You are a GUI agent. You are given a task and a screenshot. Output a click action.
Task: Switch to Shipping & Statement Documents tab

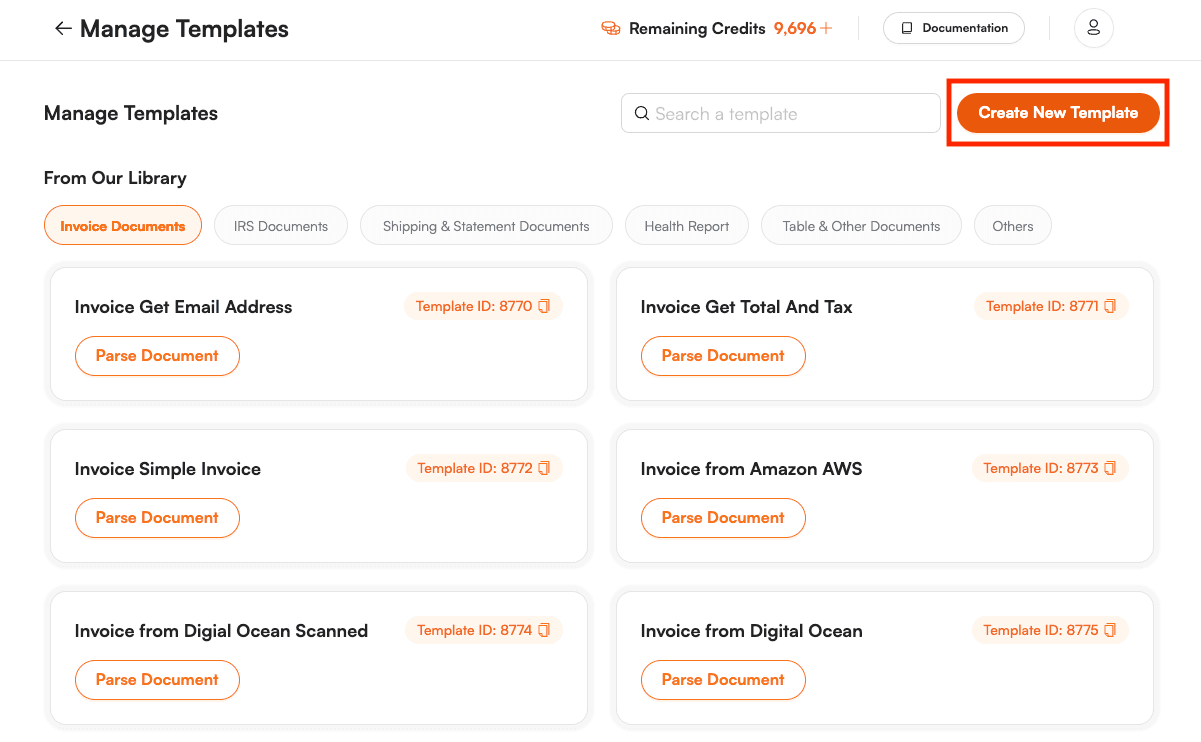point(486,226)
